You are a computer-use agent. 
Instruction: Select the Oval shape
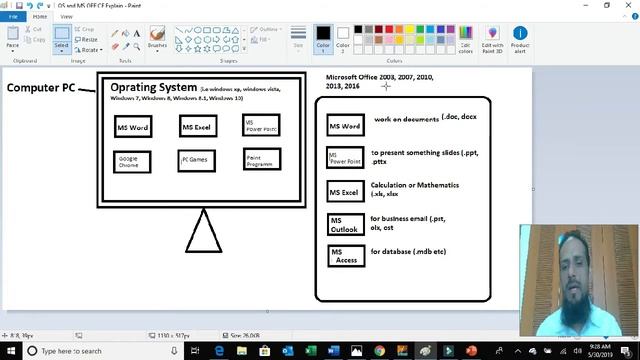click(x=198, y=30)
